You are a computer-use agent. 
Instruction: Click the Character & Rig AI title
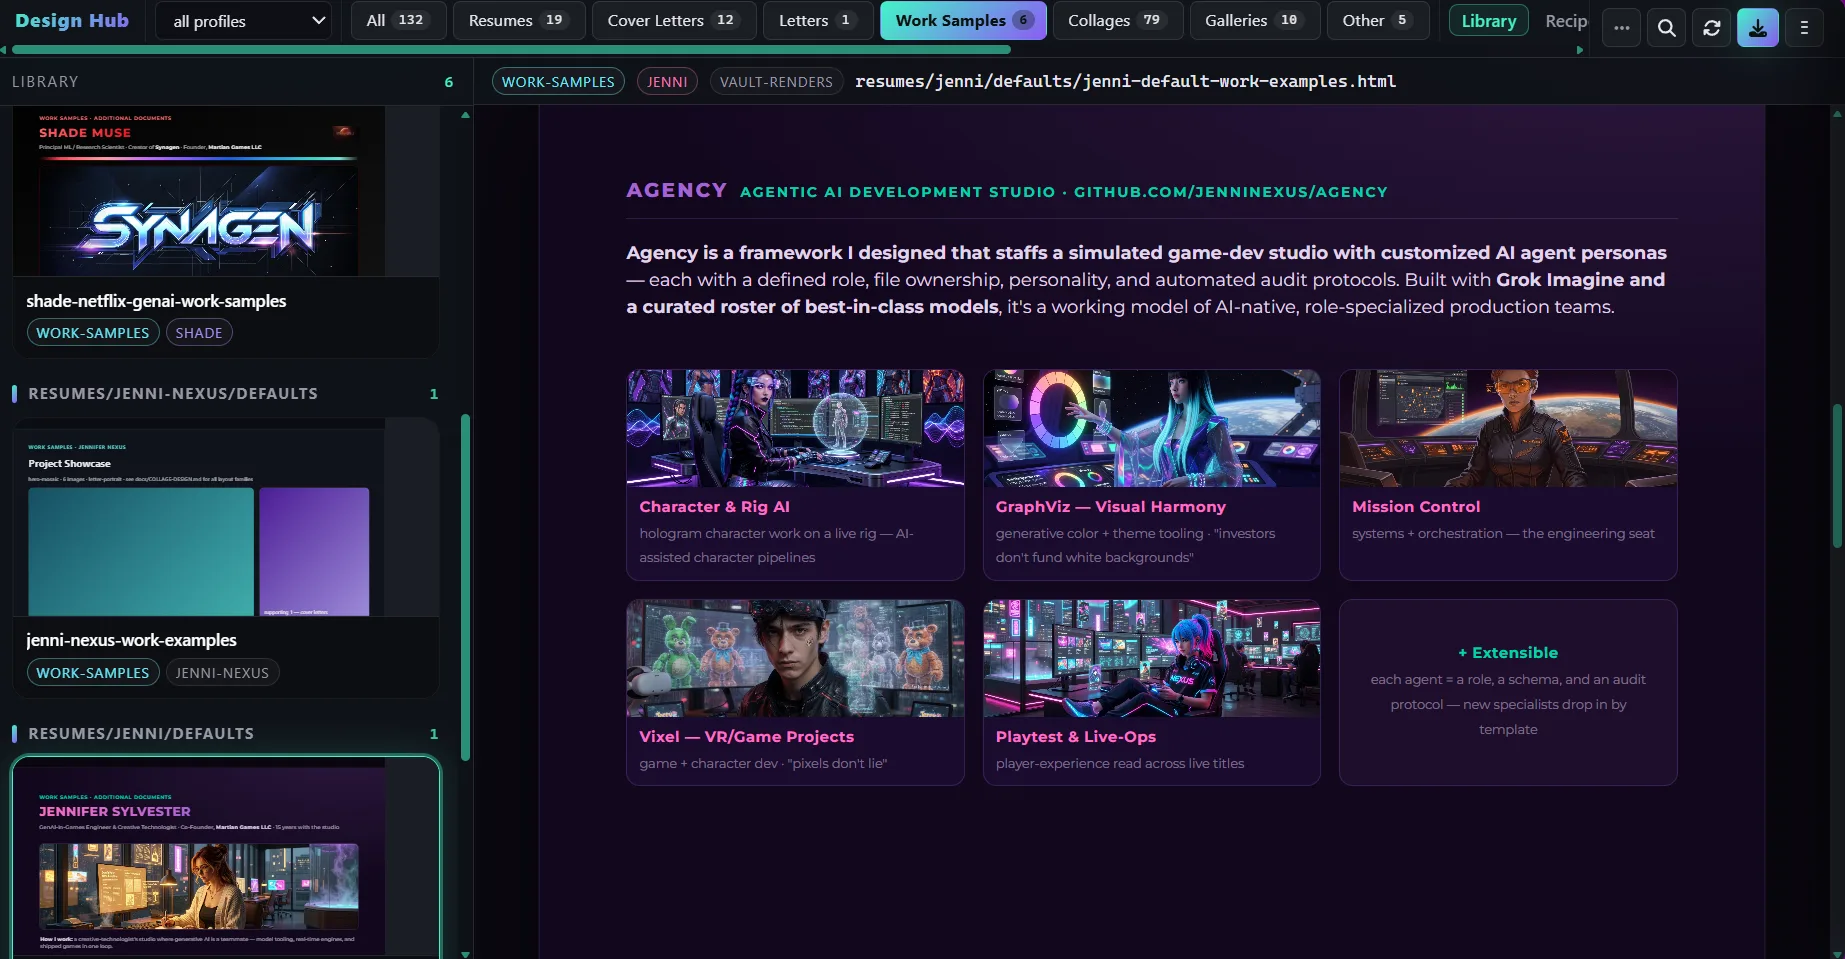coord(715,507)
